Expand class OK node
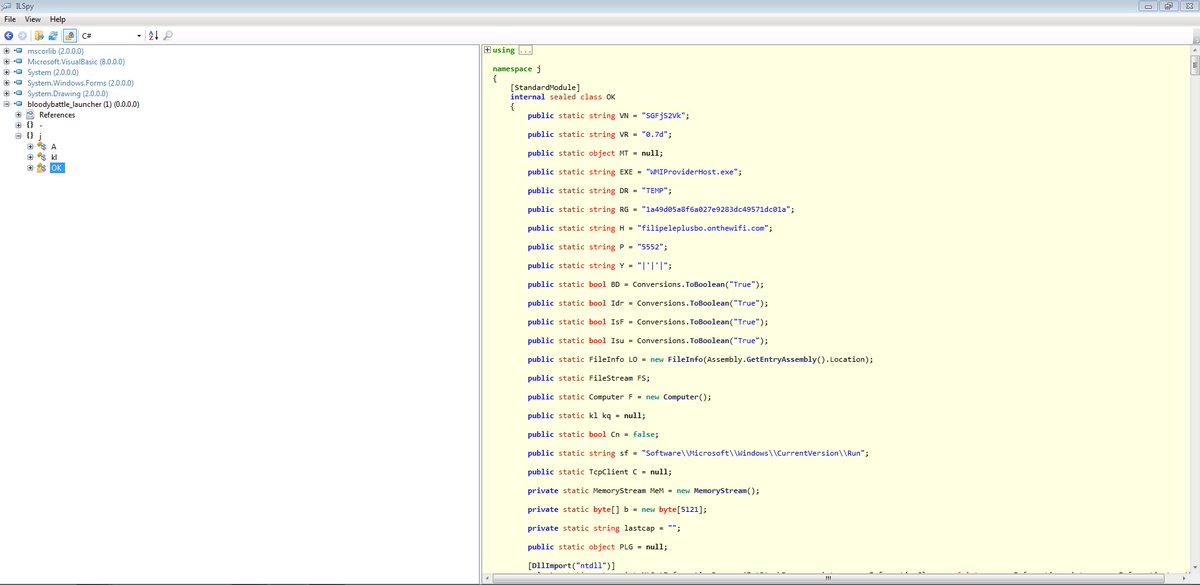The width and height of the screenshot is (1200, 585). point(31,168)
